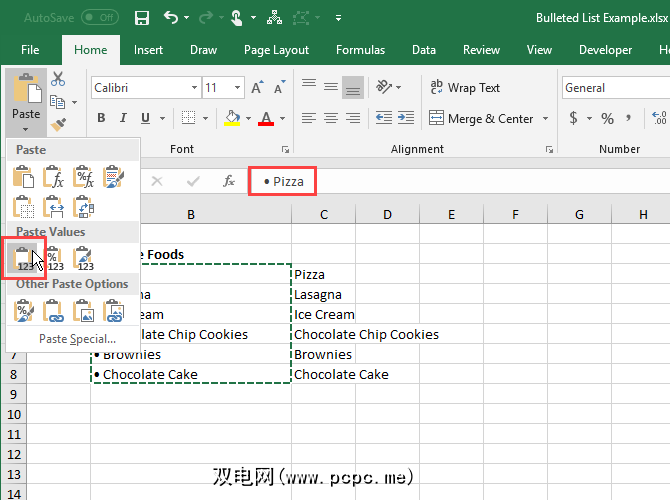The image size is (670, 500).
Task: Open the font size dropdown
Action: (237, 88)
